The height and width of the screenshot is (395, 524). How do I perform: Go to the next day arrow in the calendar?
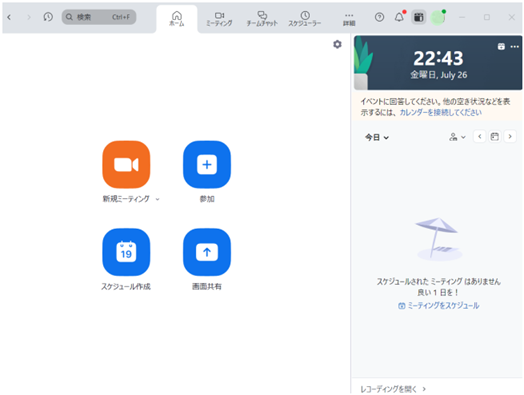510,136
